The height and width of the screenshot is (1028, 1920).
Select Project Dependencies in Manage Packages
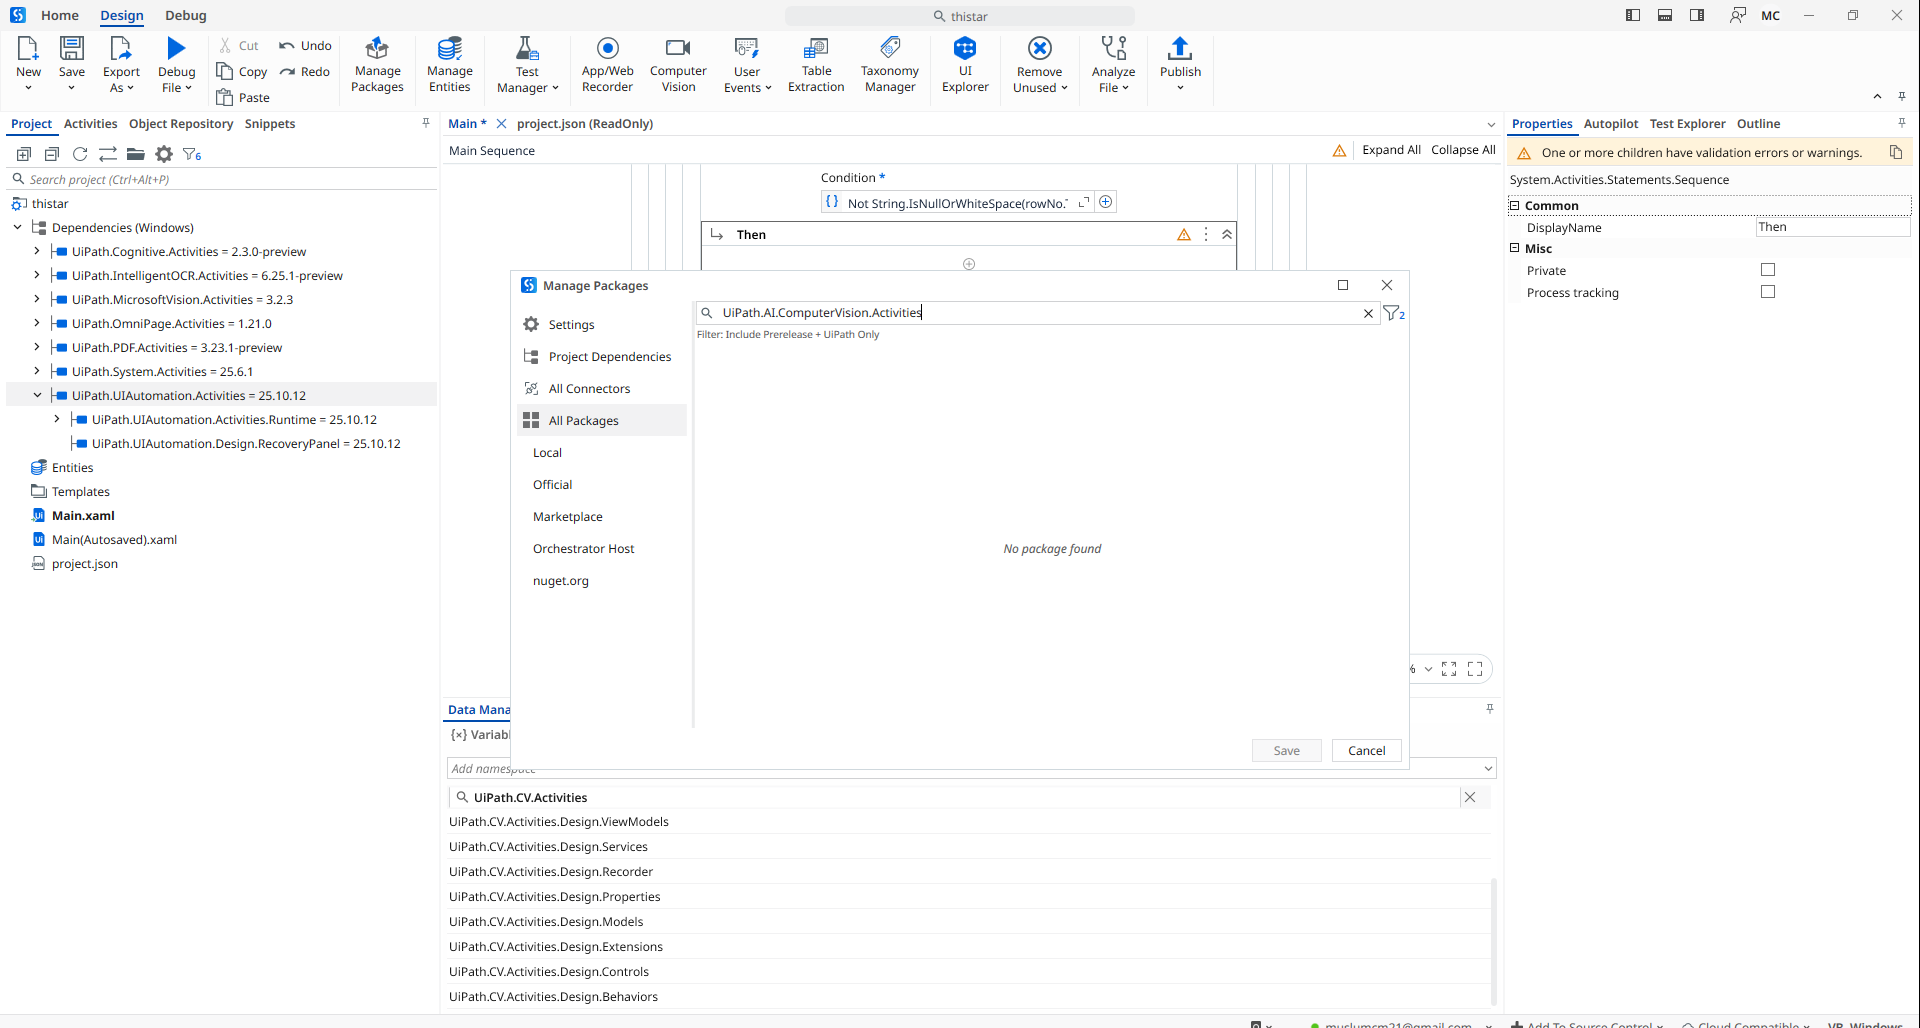pos(602,356)
